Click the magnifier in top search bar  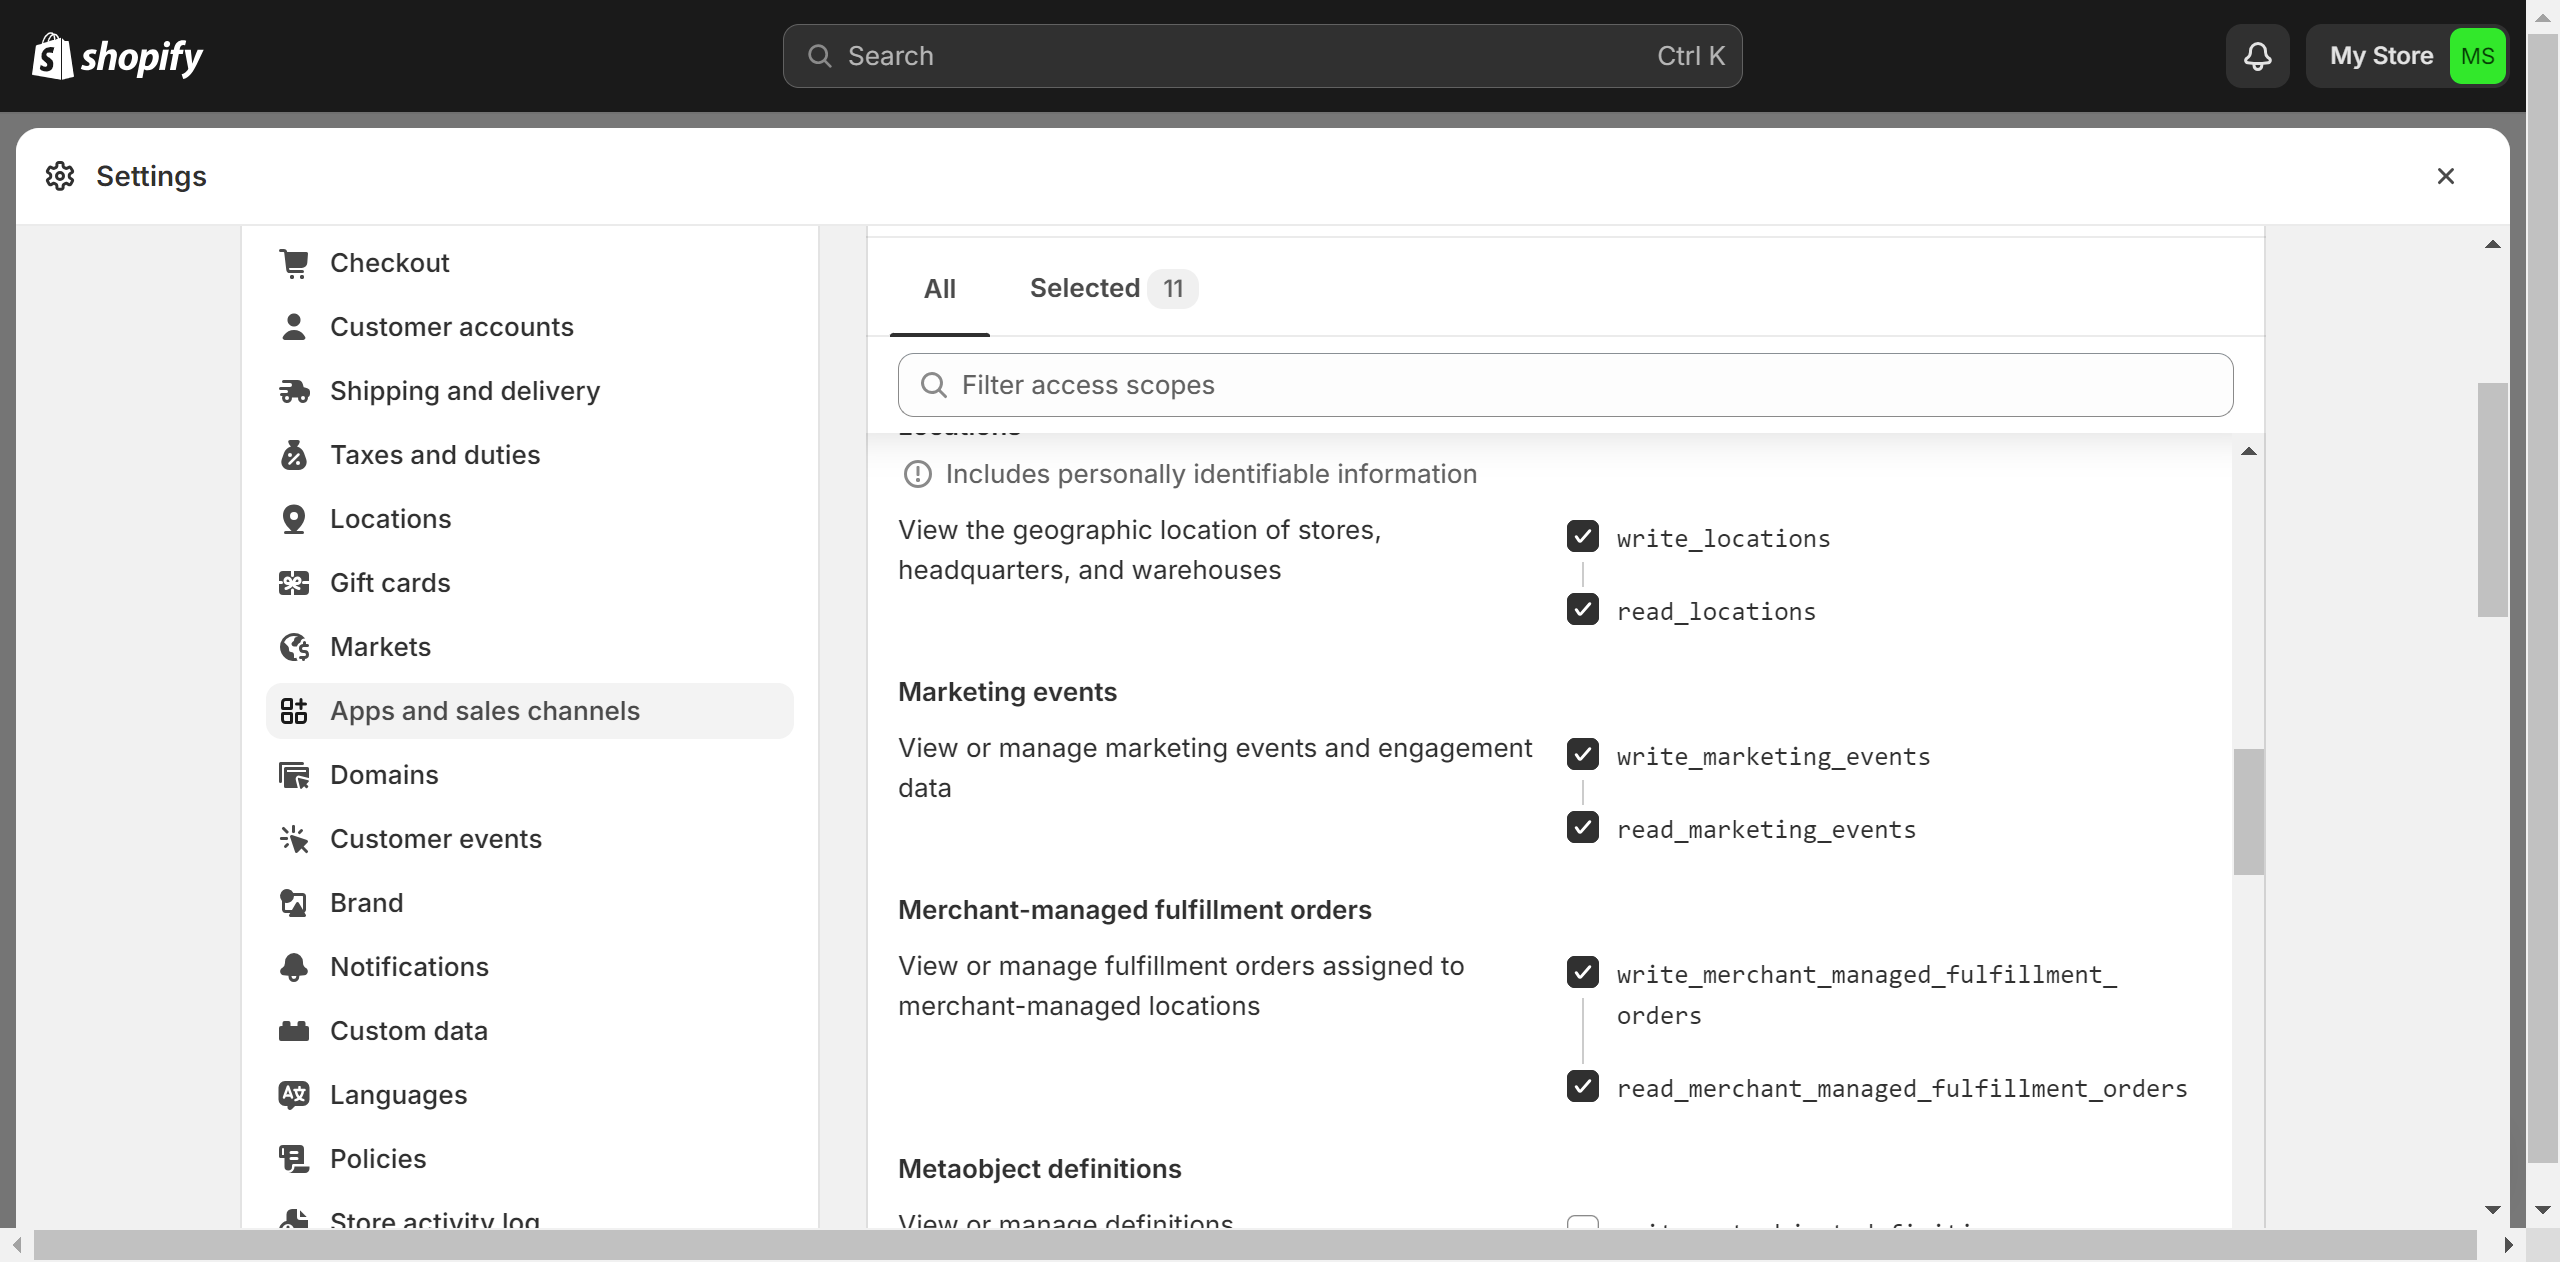coord(820,56)
